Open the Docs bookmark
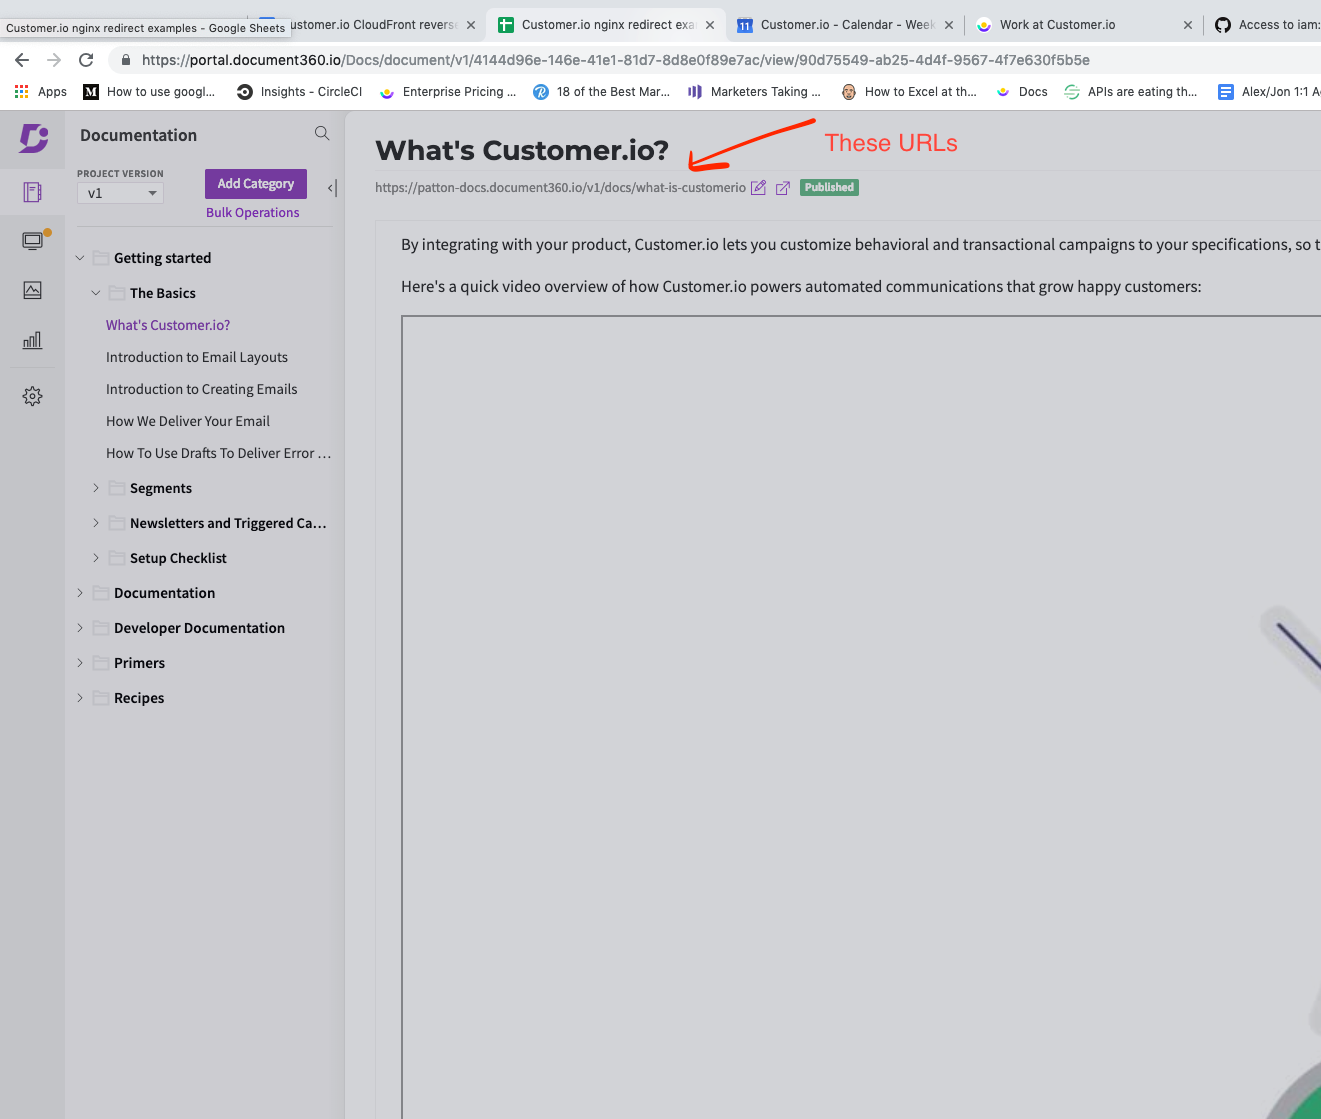Screen dimensions: 1321x1119 pyautogui.click(x=1022, y=92)
